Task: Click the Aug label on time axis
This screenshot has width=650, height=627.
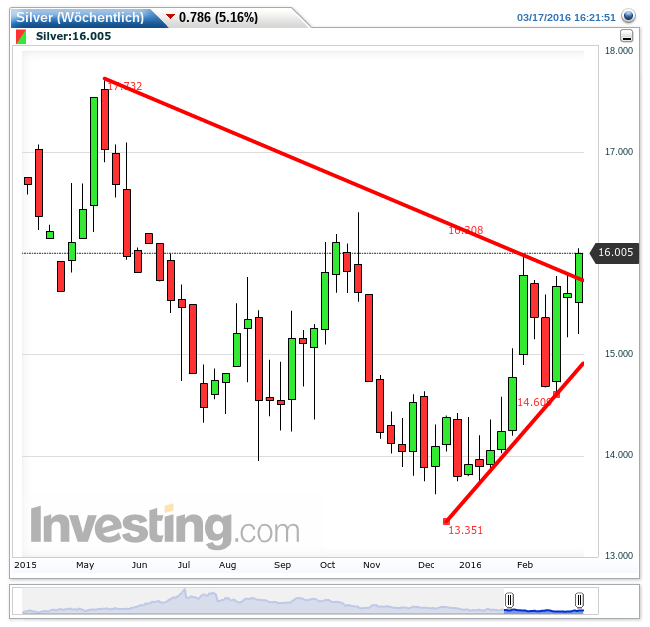Action: tap(227, 565)
